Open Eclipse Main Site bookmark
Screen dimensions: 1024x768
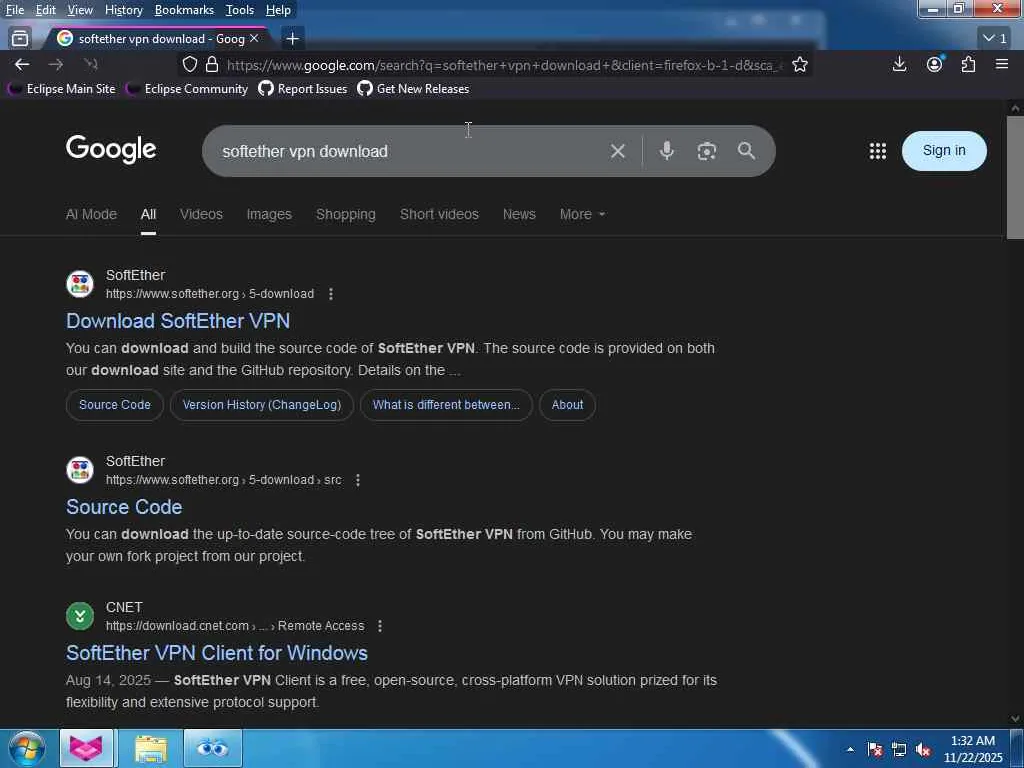coord(62,89)
